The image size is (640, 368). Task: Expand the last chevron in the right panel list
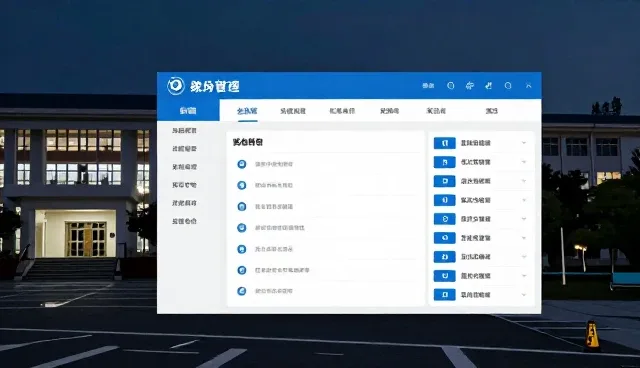point(524,295)
